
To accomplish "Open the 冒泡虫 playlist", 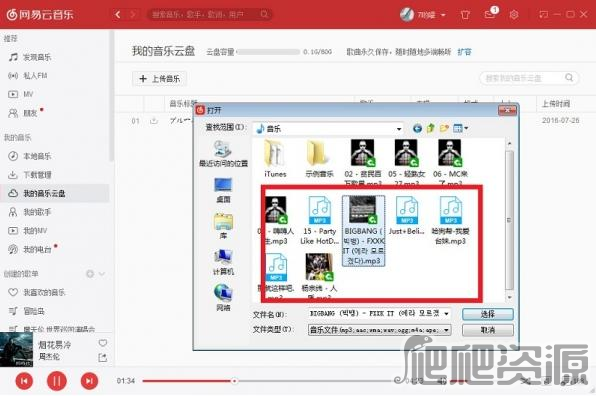I will (27, 311).
